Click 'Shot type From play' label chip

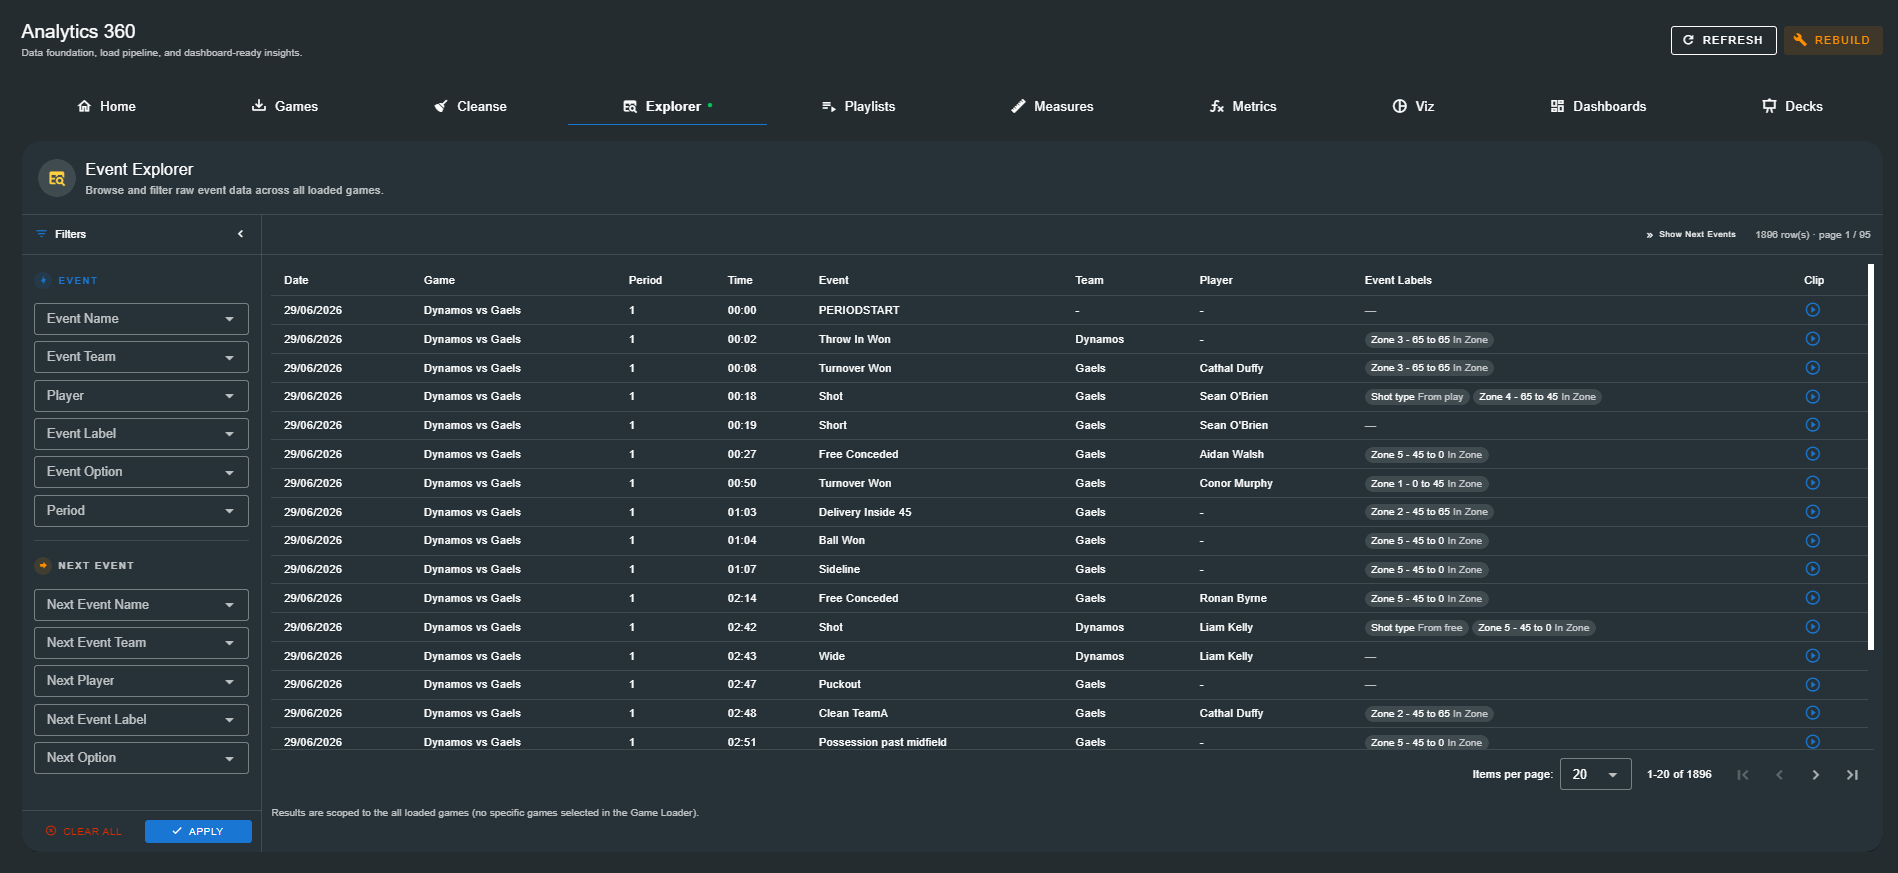pyautogui.click(x=1416, y=397)
